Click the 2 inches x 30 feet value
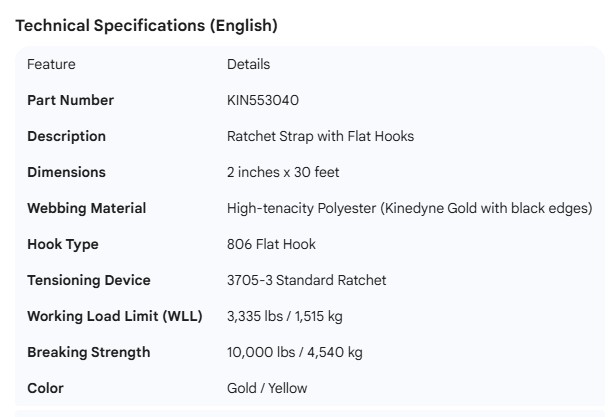This screenshot has height=417, width=616. 283,172
